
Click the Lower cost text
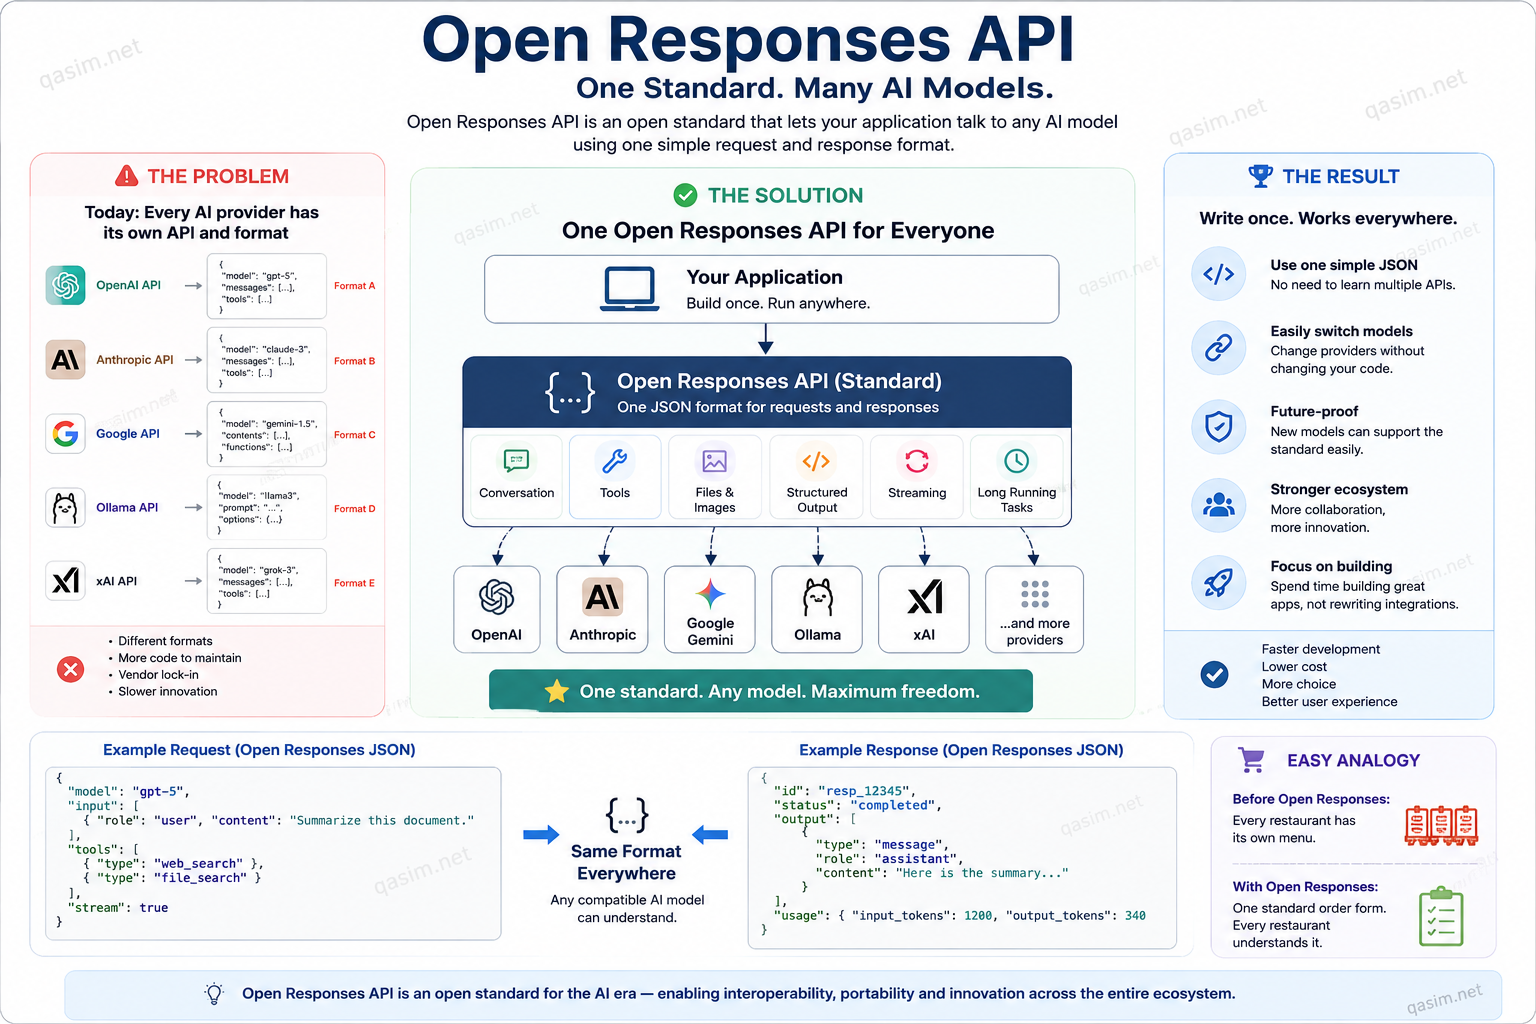[1294, 667]
